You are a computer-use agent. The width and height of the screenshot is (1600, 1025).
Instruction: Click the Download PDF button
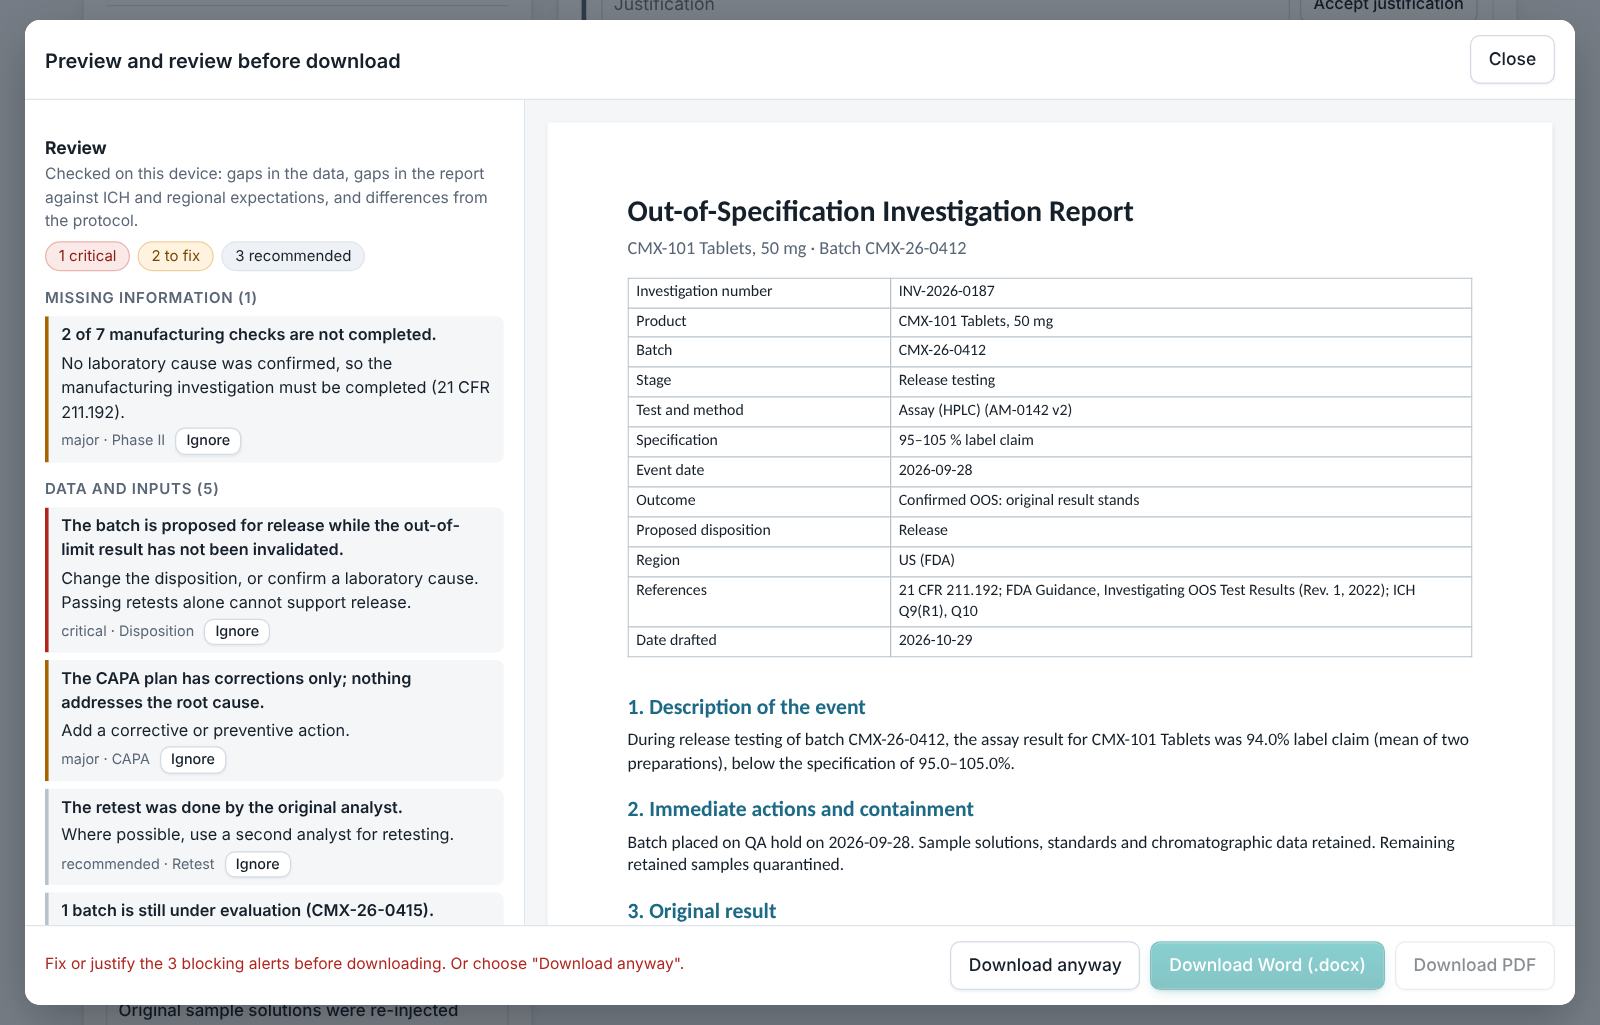click(x=1474, y=965)
